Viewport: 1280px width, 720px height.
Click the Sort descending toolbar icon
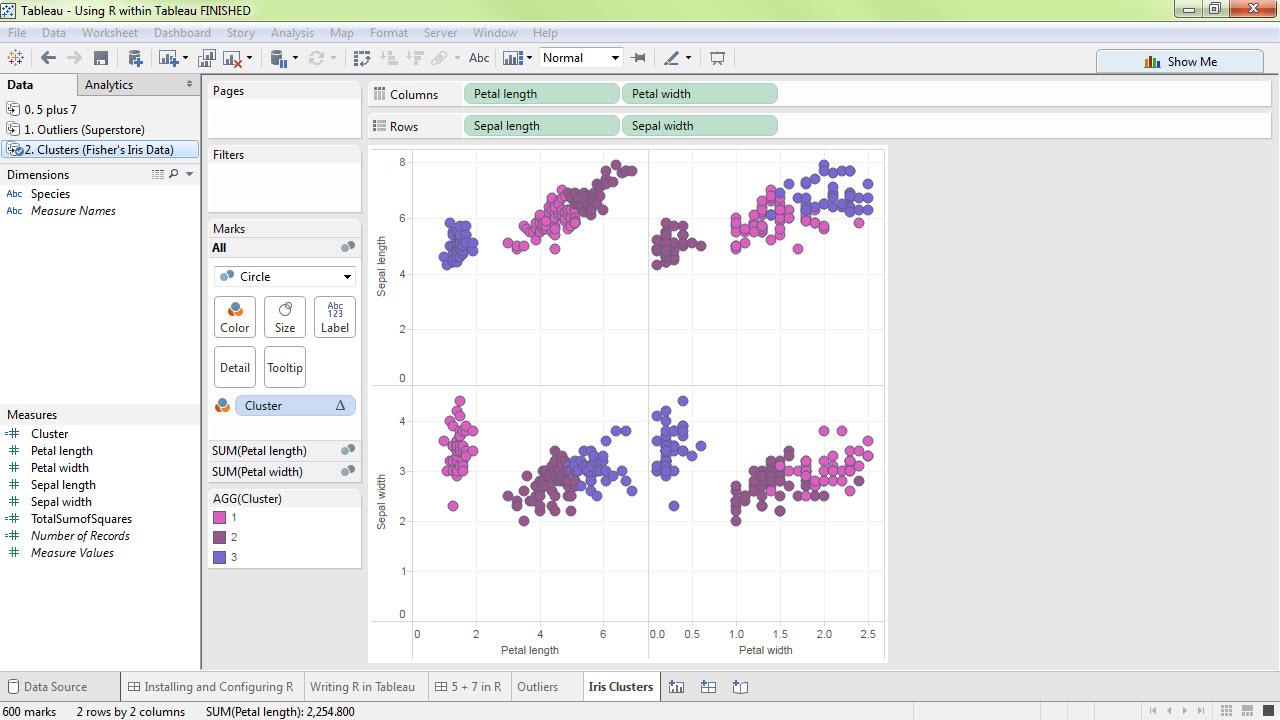point(415,58)
